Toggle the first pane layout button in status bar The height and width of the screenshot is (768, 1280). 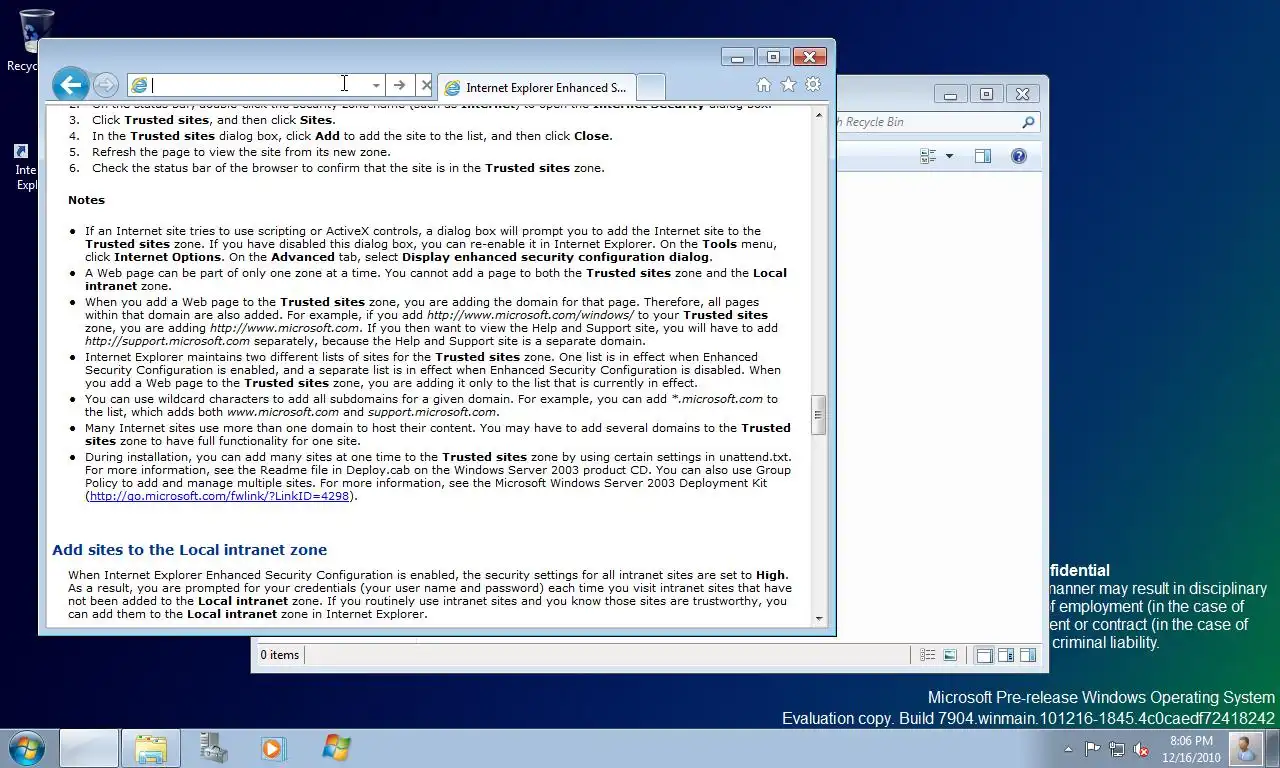coord(984,656)
